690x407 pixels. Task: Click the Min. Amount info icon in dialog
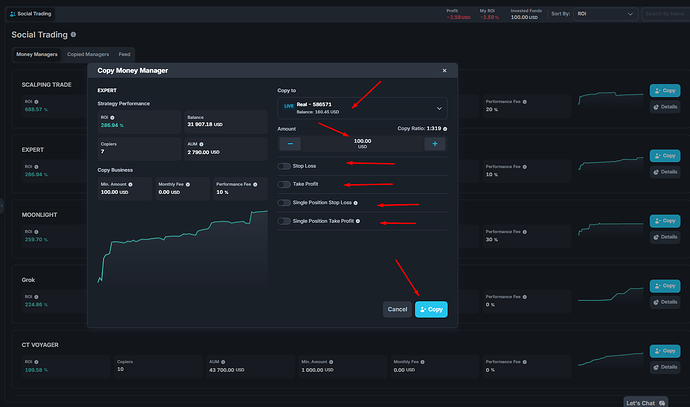(130, 184)
